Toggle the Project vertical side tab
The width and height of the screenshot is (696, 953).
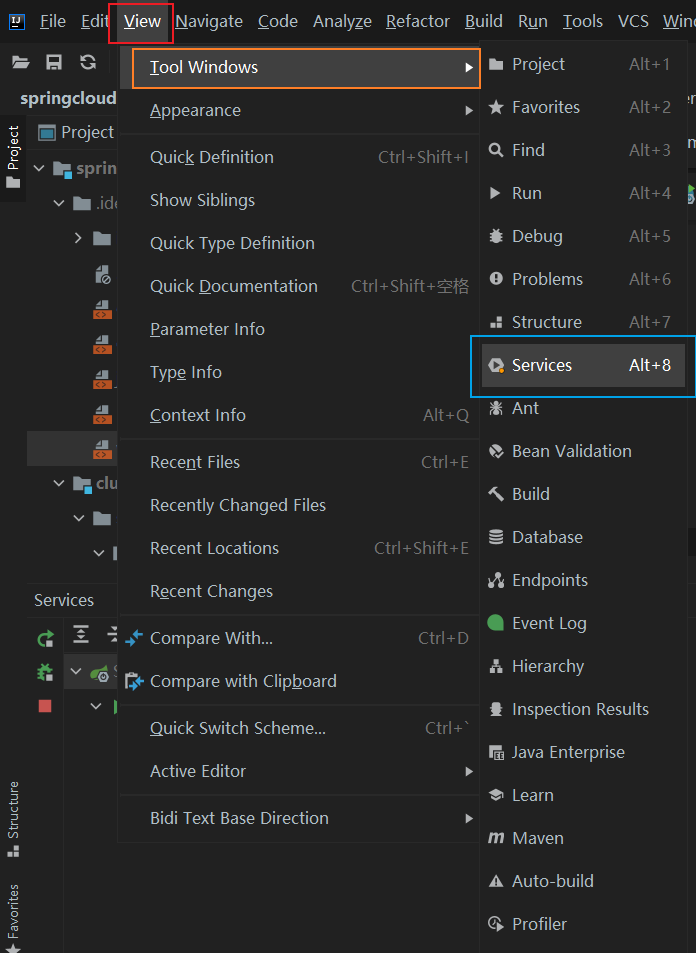(x=13, y=157)
